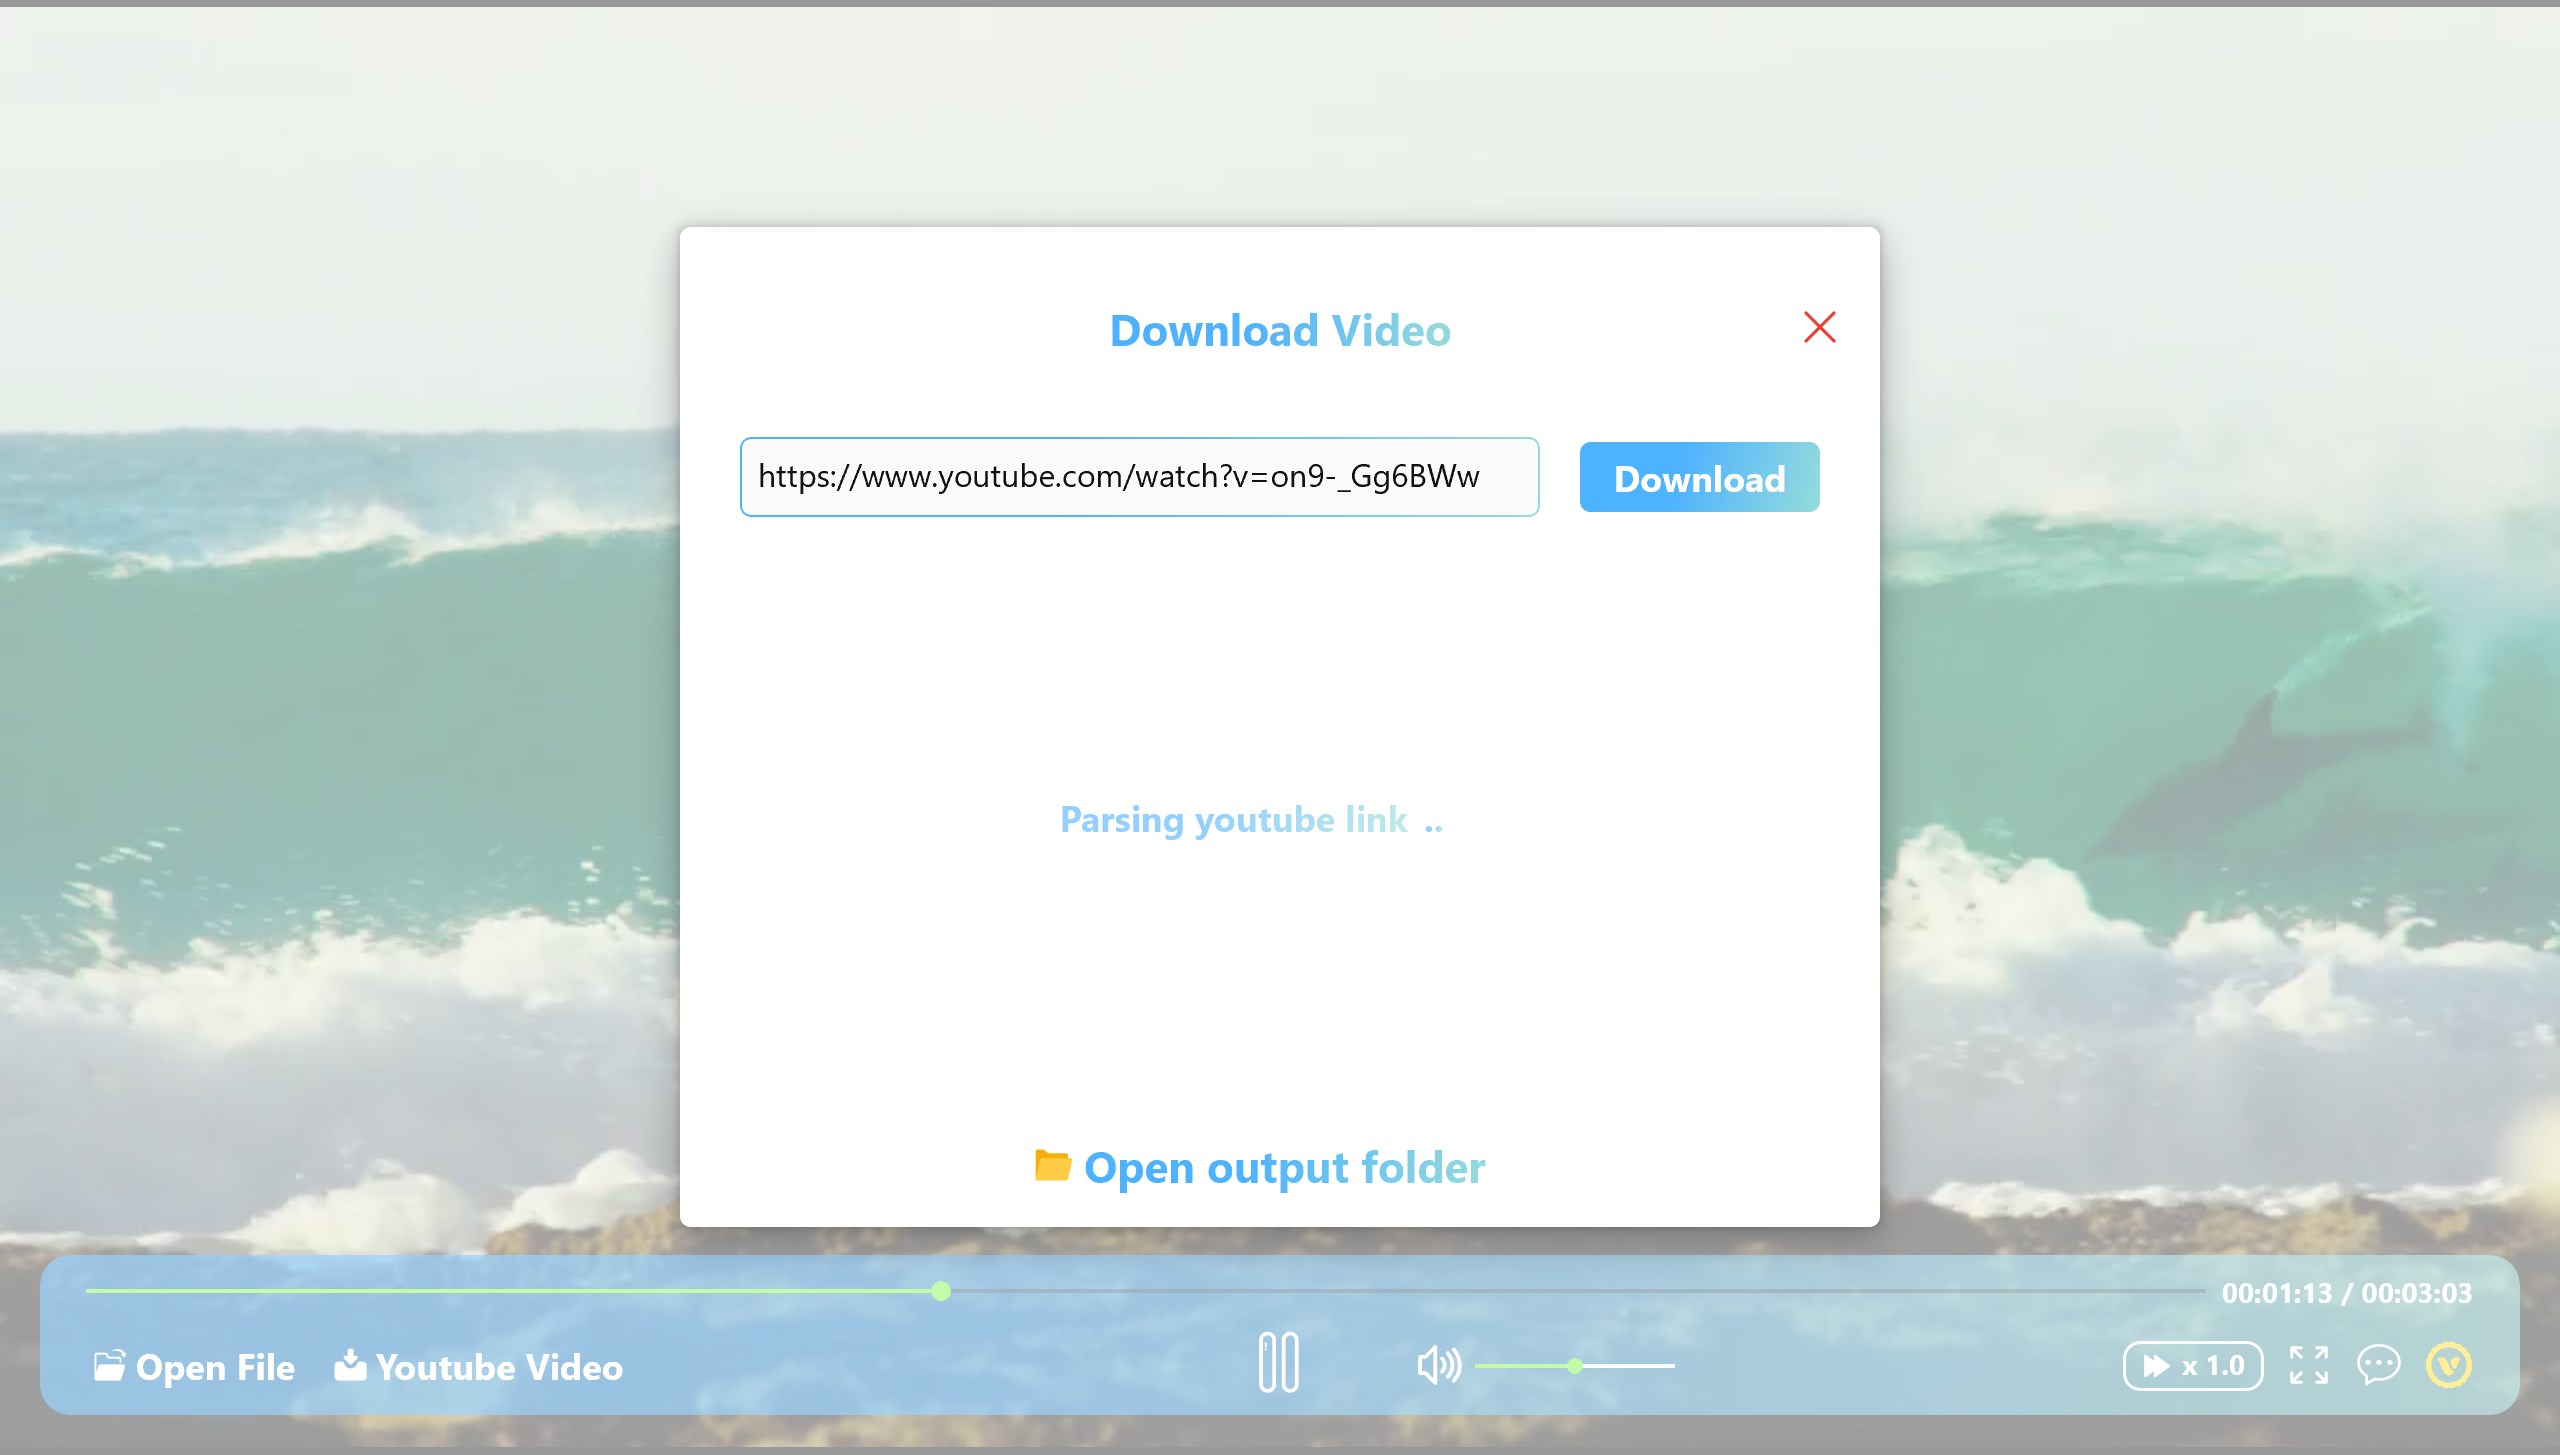Click the green playback progress handle
Viewport: 2560px width, 1455px height.
941,1291
